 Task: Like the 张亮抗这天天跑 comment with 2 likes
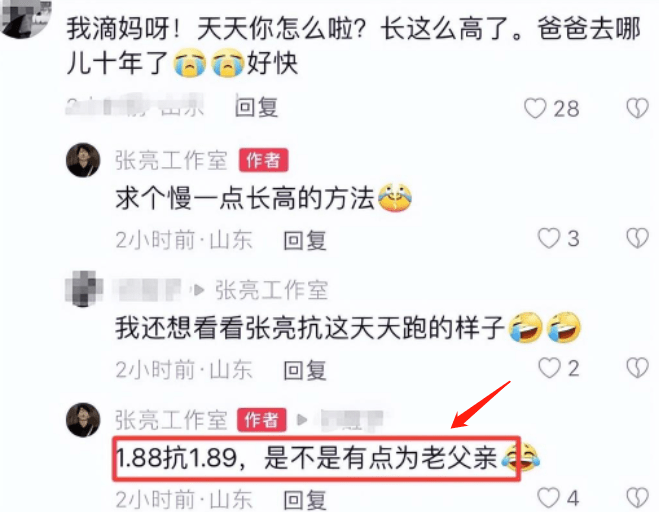point(549,368)
